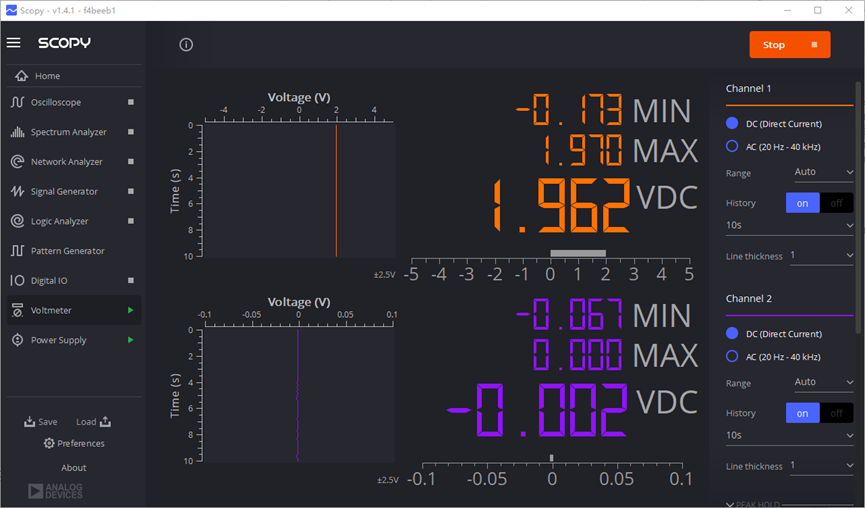
Task: Click the Network Analyzer icon
Action: coord(18,162)
